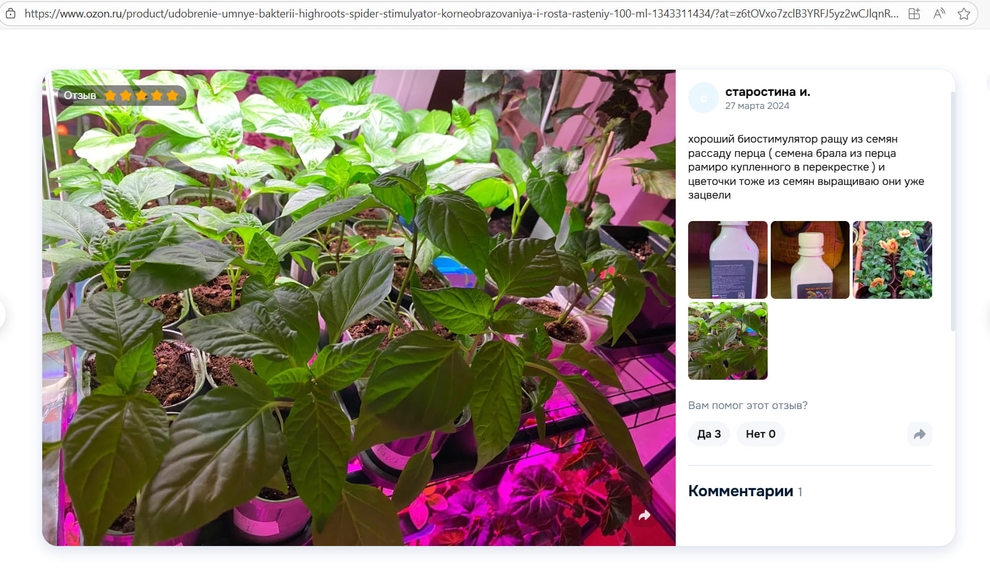Click the review panel vertical scrollbar

(x=952, y=212)
